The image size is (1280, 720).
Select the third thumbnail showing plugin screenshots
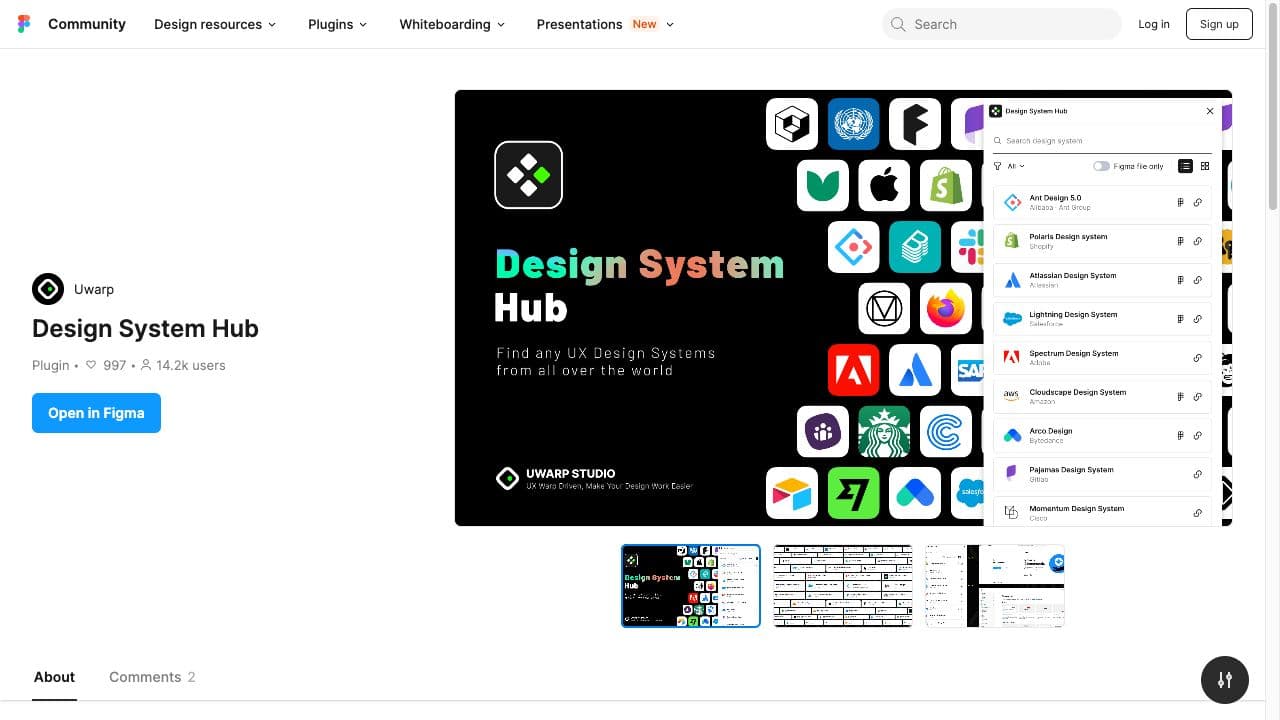pyautogui.click(x=995, y=586)
